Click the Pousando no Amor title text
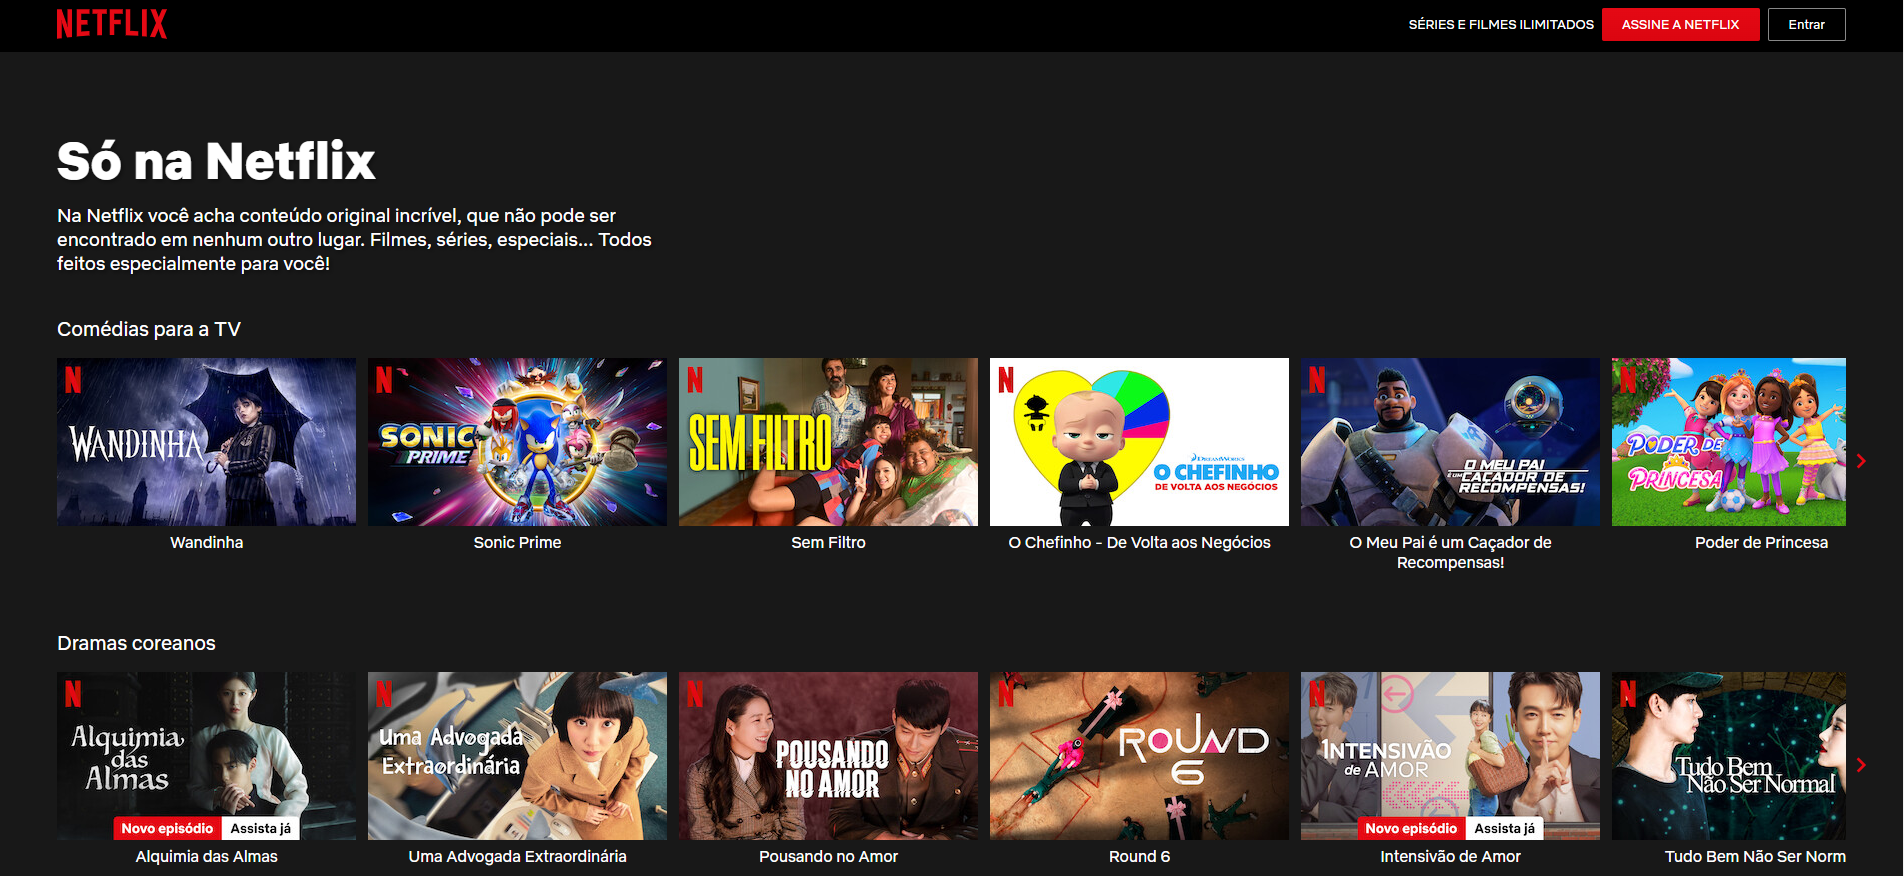Viewport: 1904px width, 876px height. [x=828, y=856]
